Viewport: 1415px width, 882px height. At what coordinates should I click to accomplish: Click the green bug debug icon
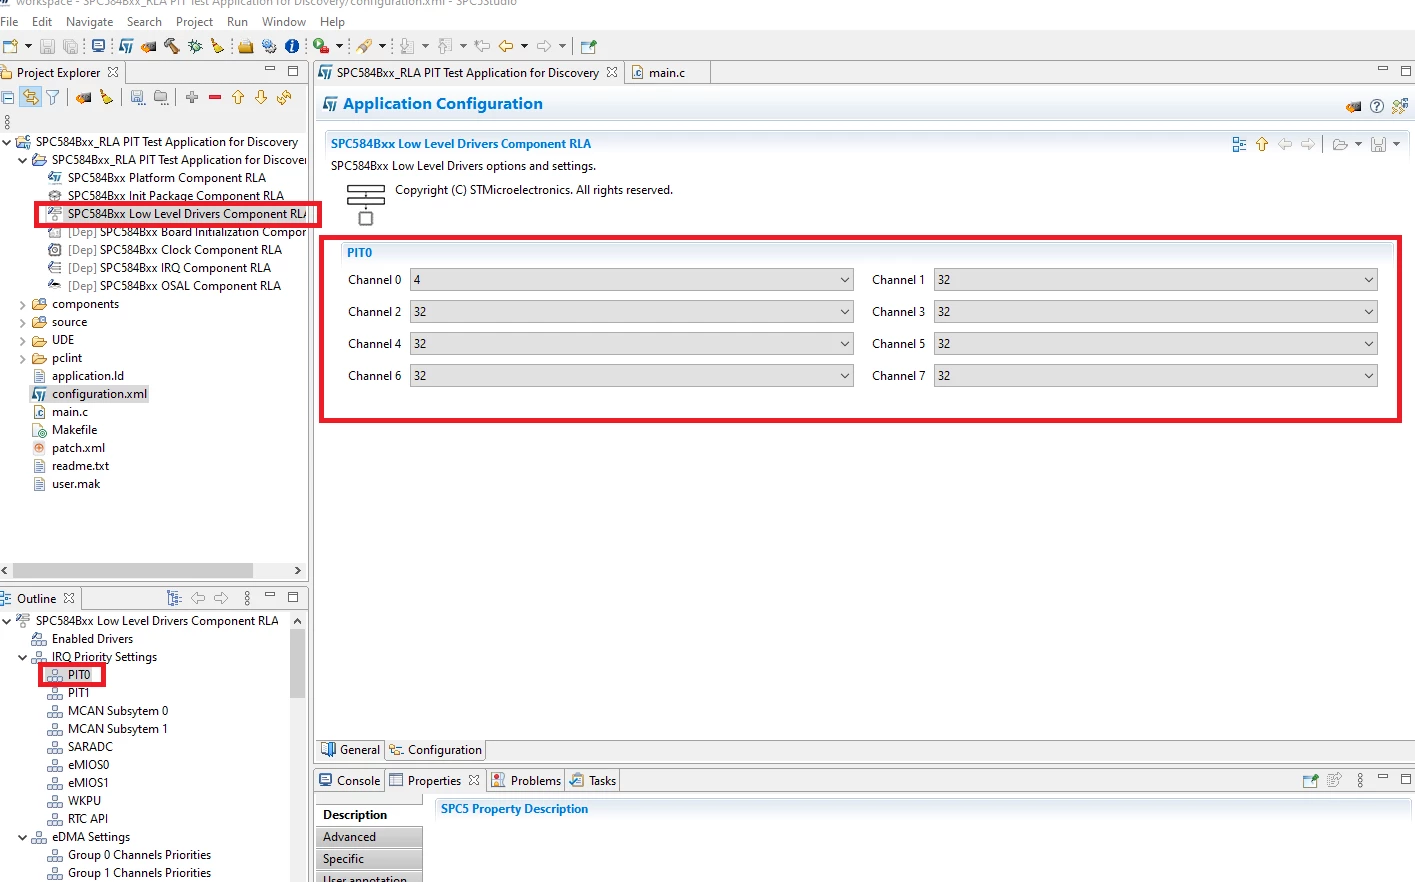click(195, 46)
